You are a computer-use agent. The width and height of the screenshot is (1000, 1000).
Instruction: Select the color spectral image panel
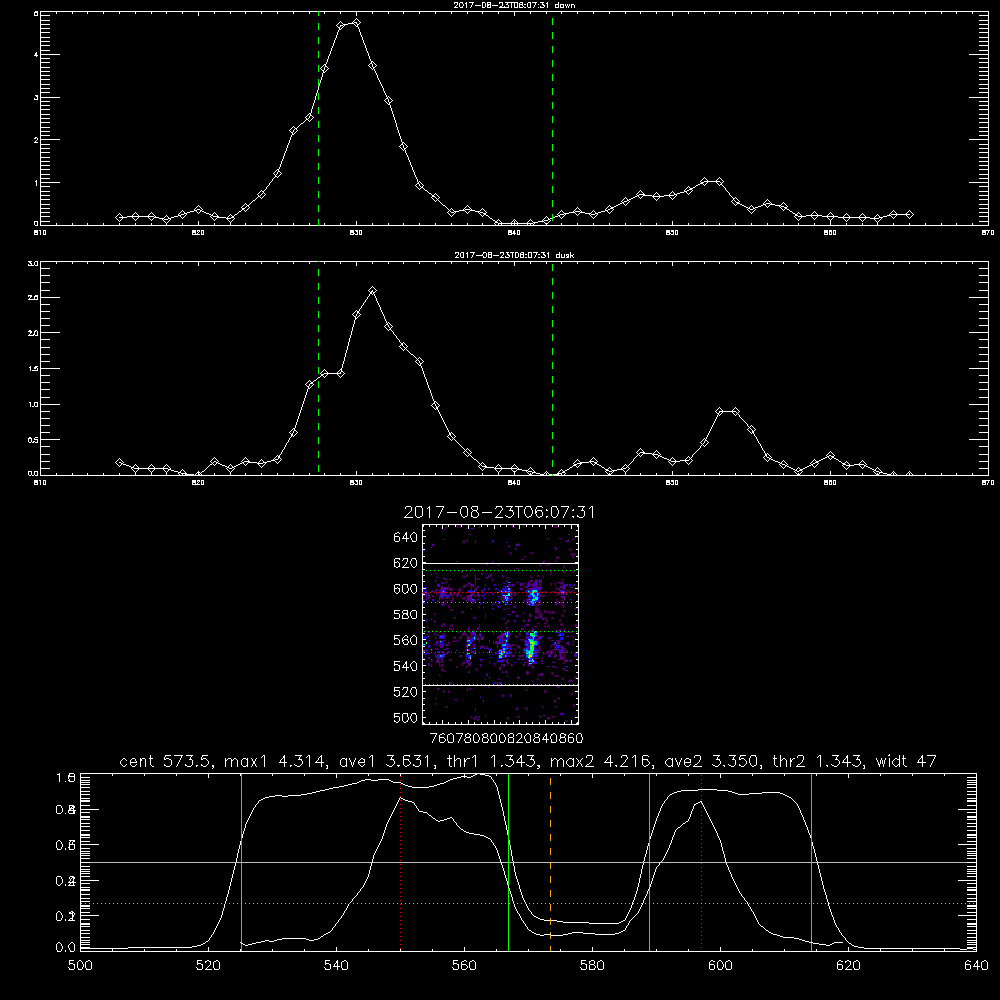pyautogui.click(x=500, y=624)
